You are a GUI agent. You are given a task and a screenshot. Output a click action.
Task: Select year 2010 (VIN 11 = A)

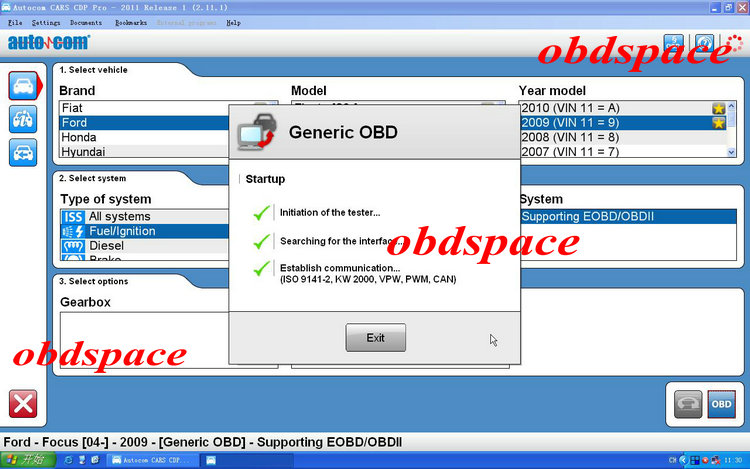coord(623,108)
